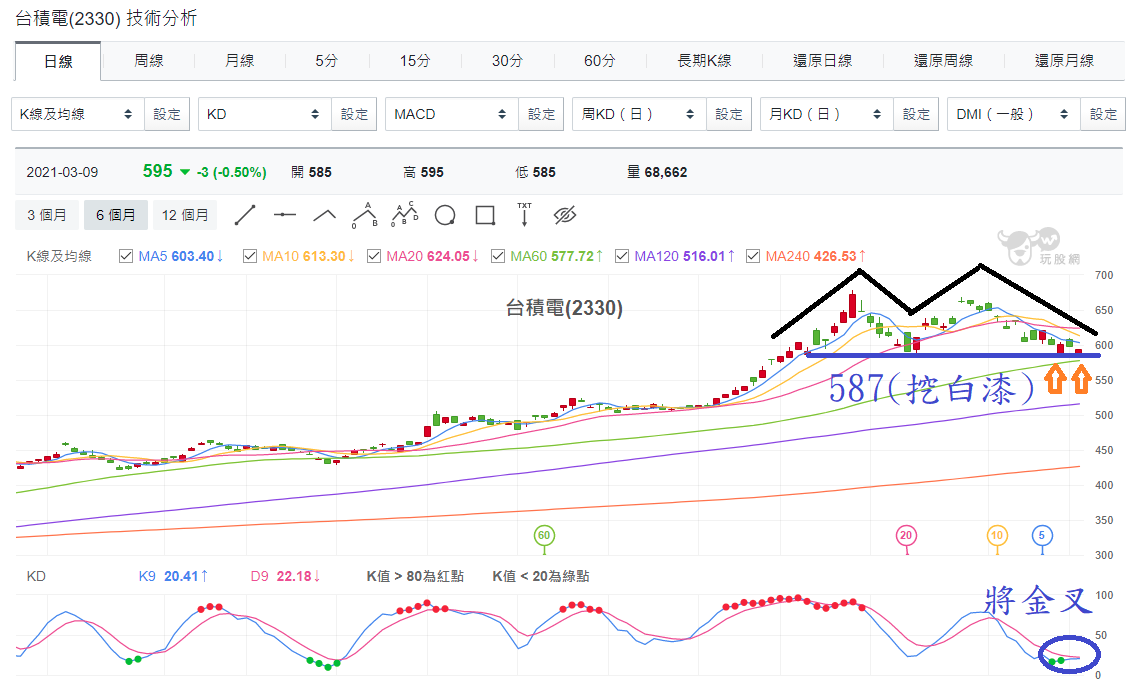Switch to the 5分 tab

[x=327, y=61]
